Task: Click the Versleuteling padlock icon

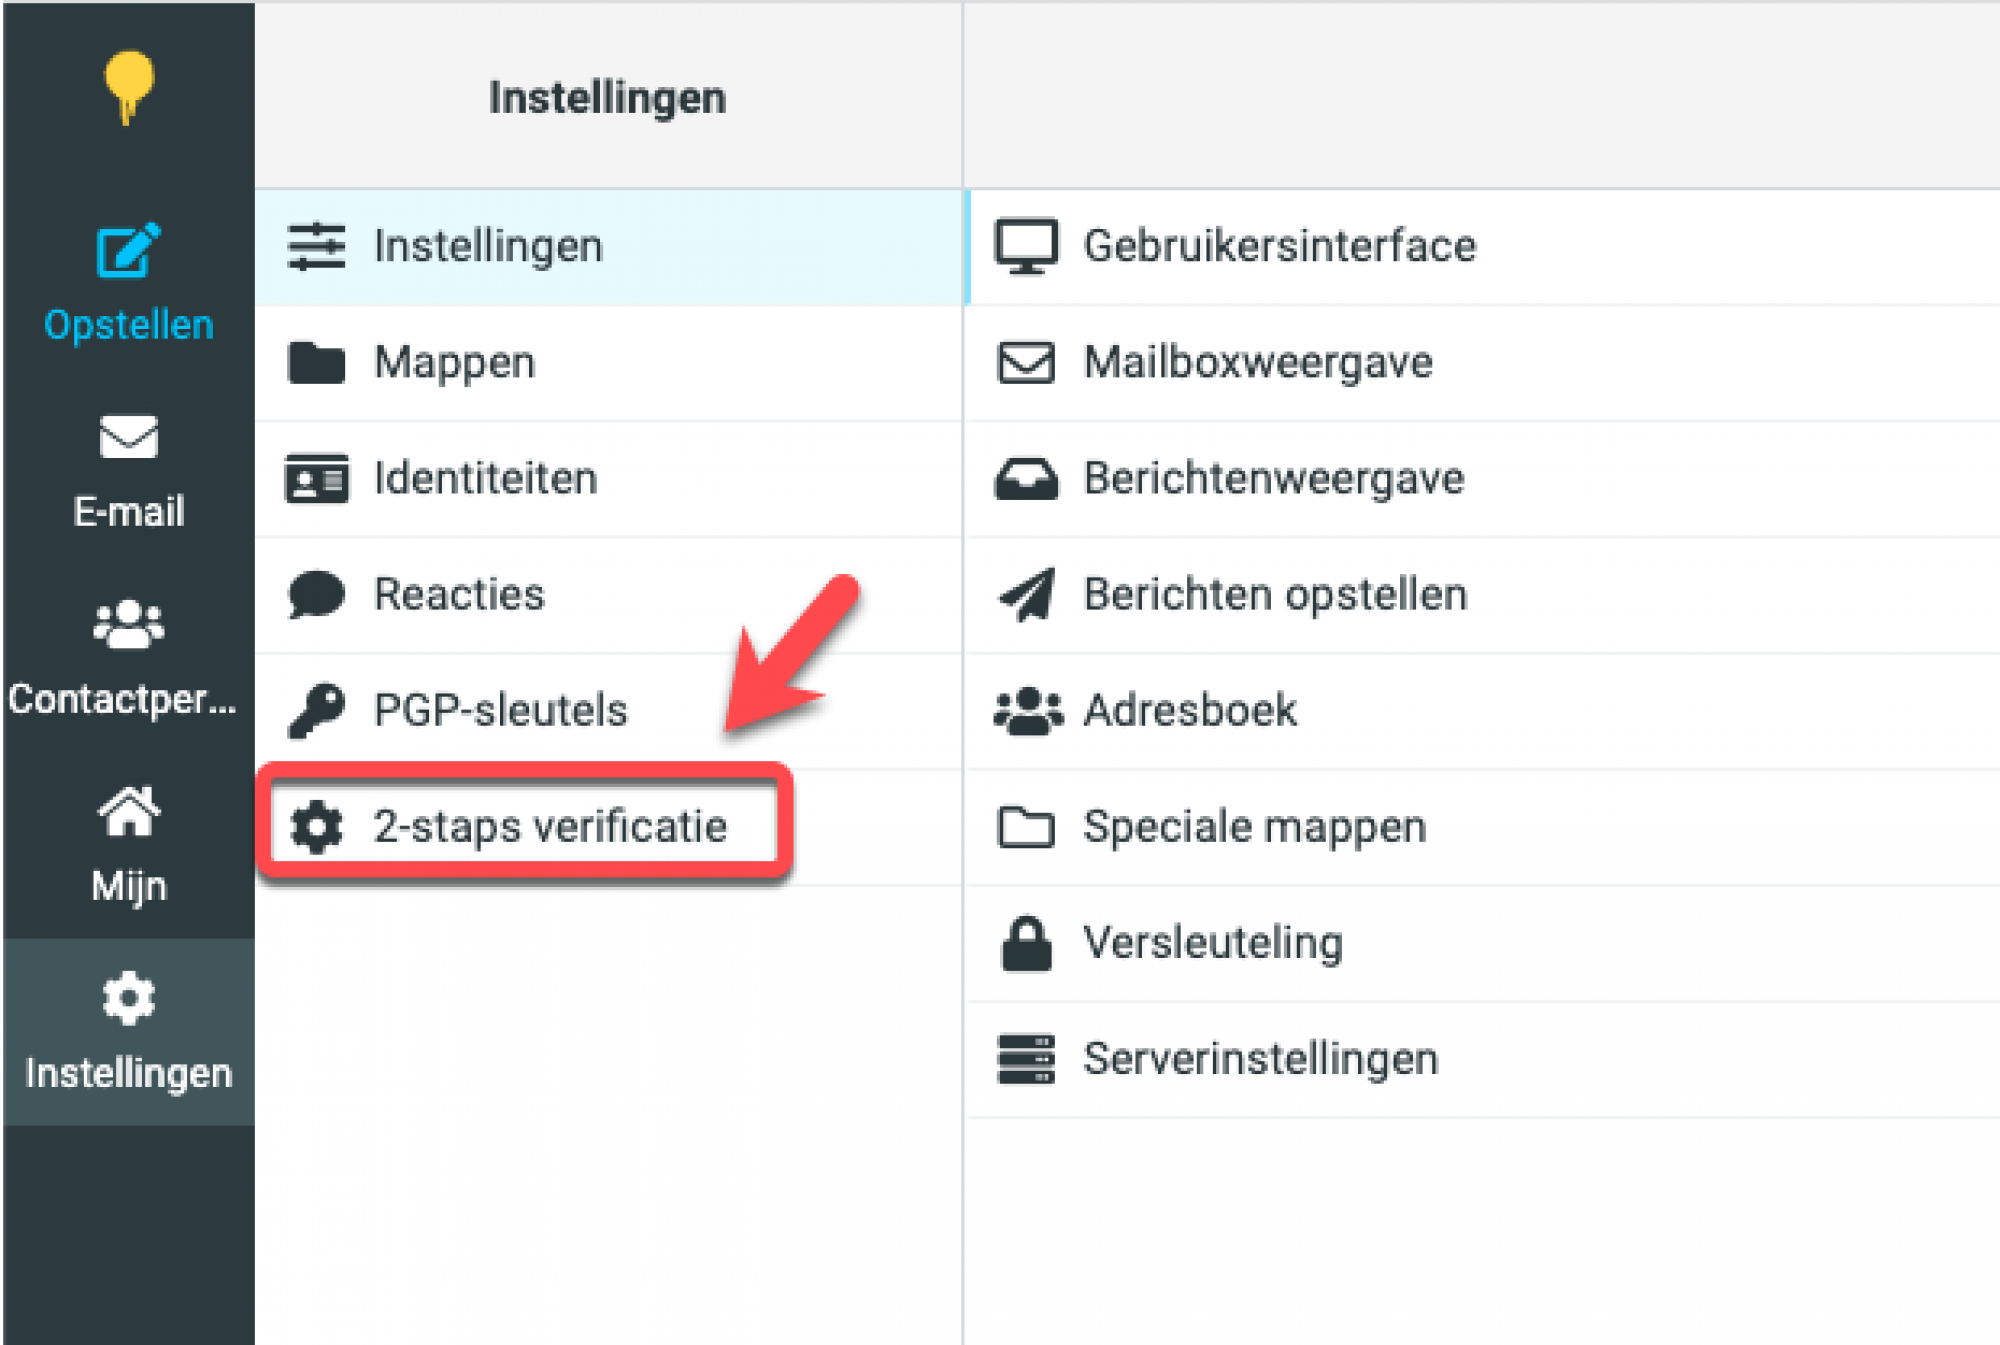Action: click(1025, 940)
